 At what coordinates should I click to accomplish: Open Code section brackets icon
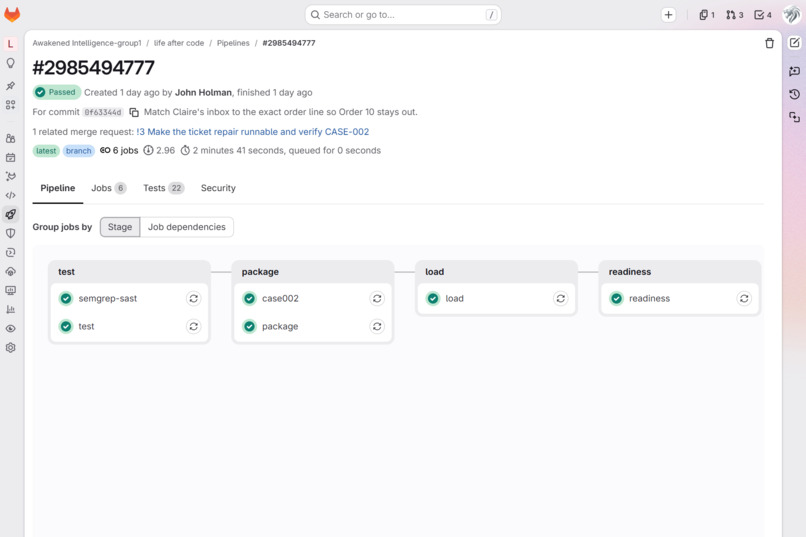[10, 195]
